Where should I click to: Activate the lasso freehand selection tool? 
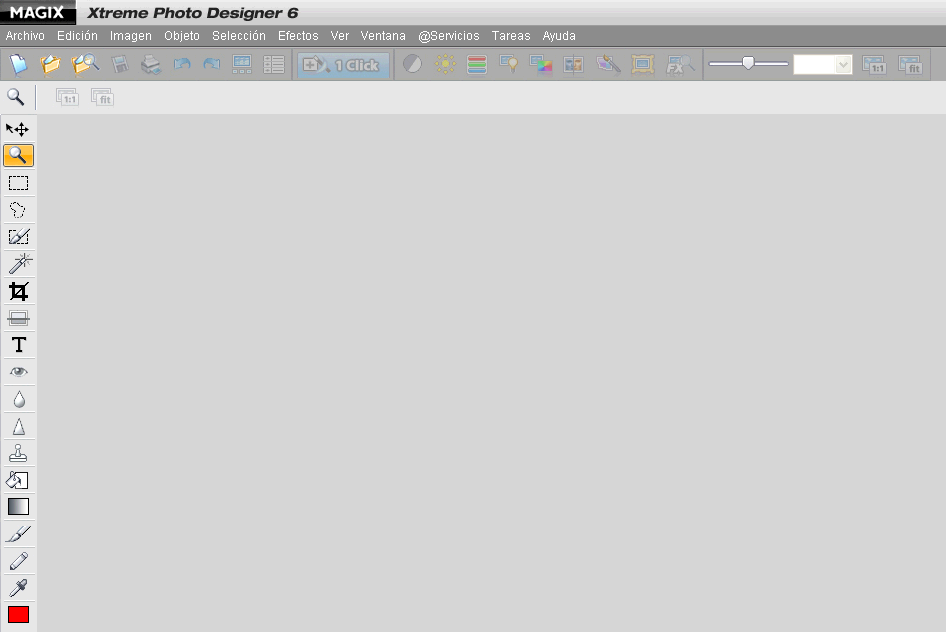pyautogui.click(x=18, y=210)
